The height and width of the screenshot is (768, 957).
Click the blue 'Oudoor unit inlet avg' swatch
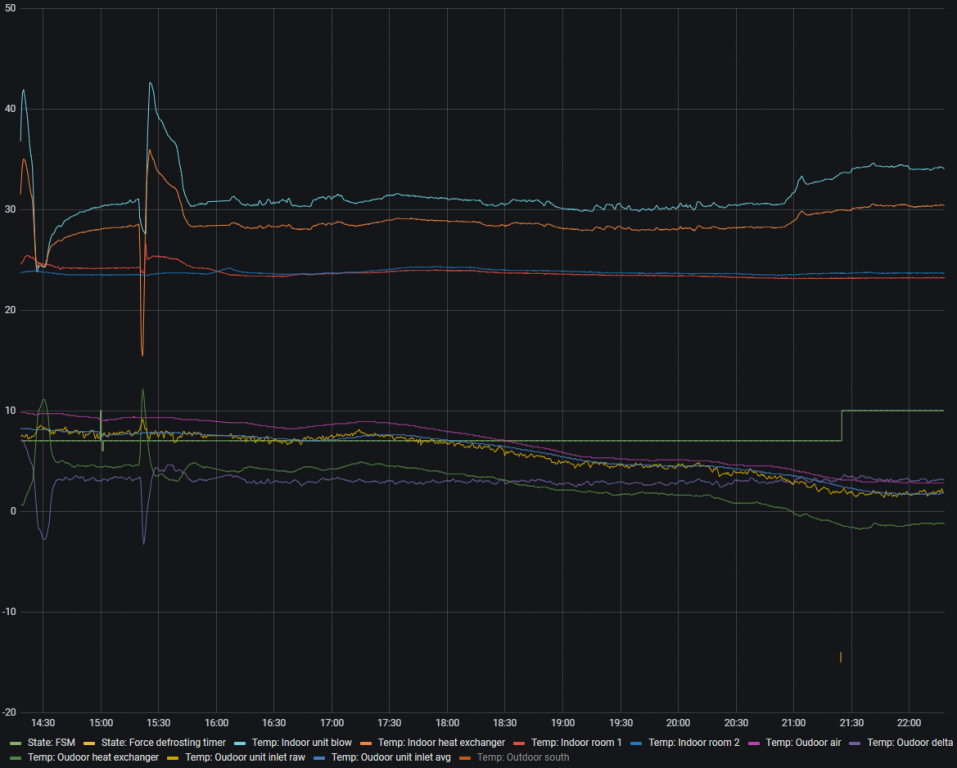click(320, 758)
